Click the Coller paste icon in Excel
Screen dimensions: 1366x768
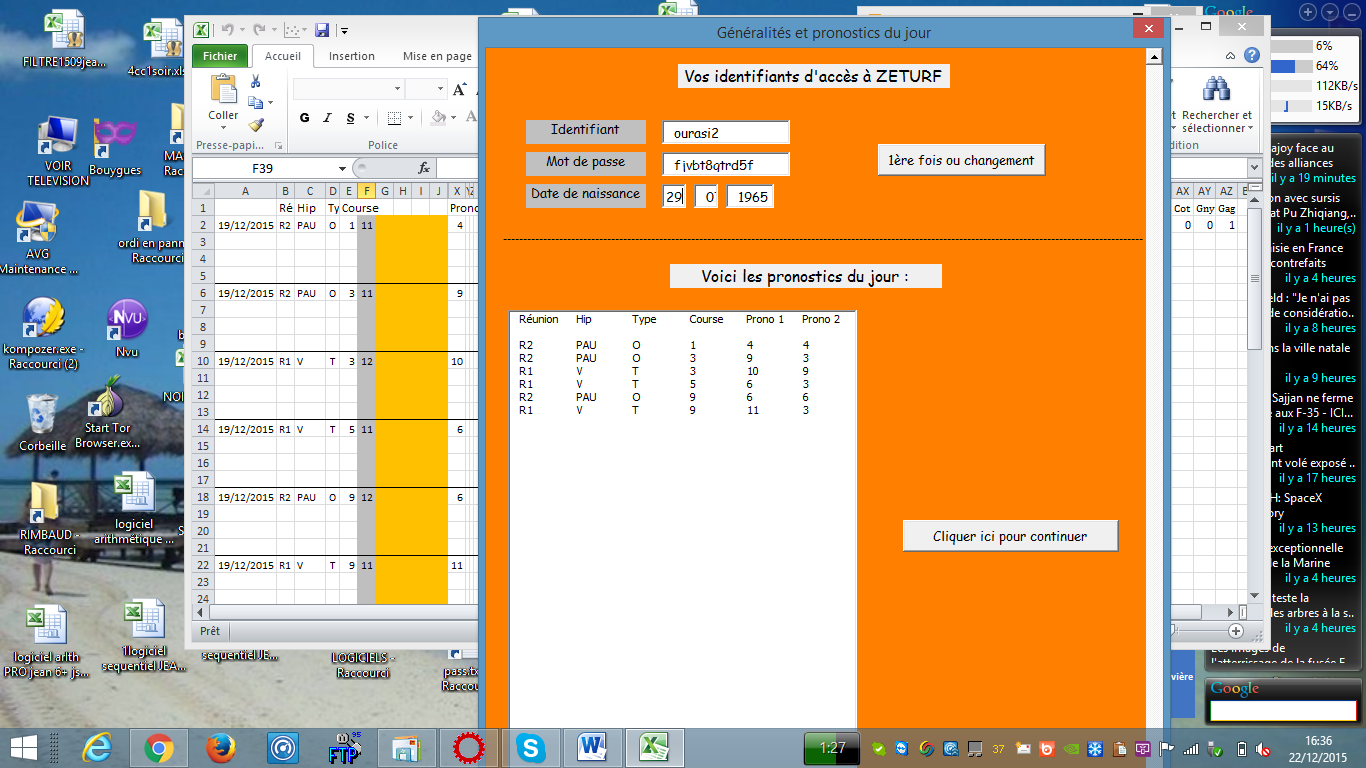coord(223,90)
